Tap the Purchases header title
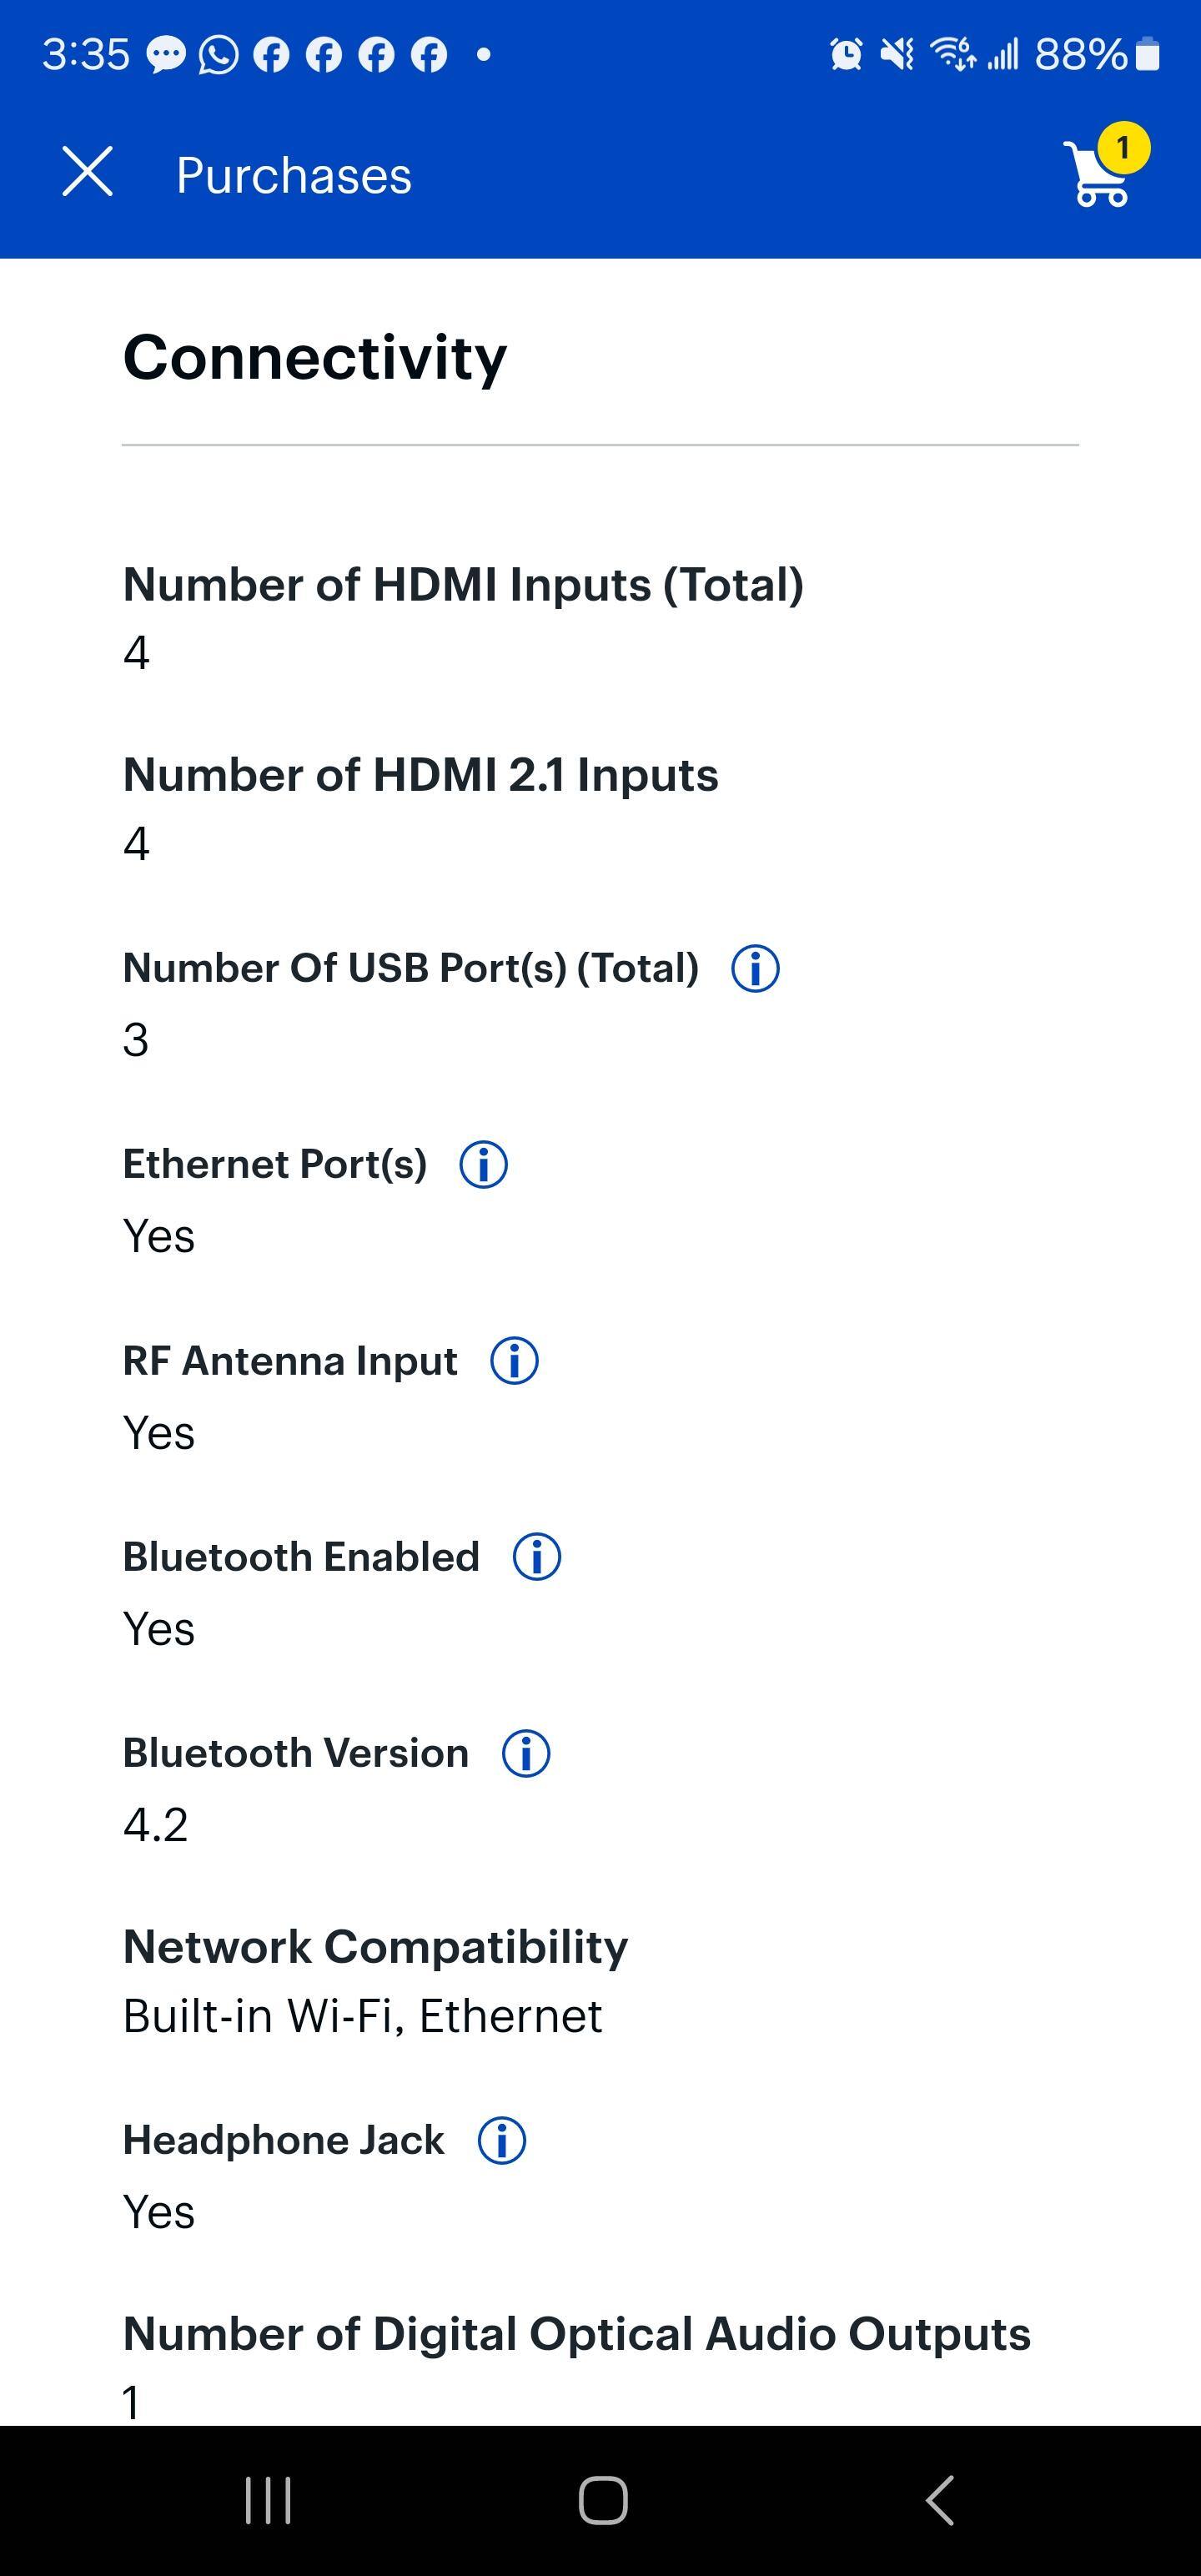The image size is (1201, 2576). 294,175
